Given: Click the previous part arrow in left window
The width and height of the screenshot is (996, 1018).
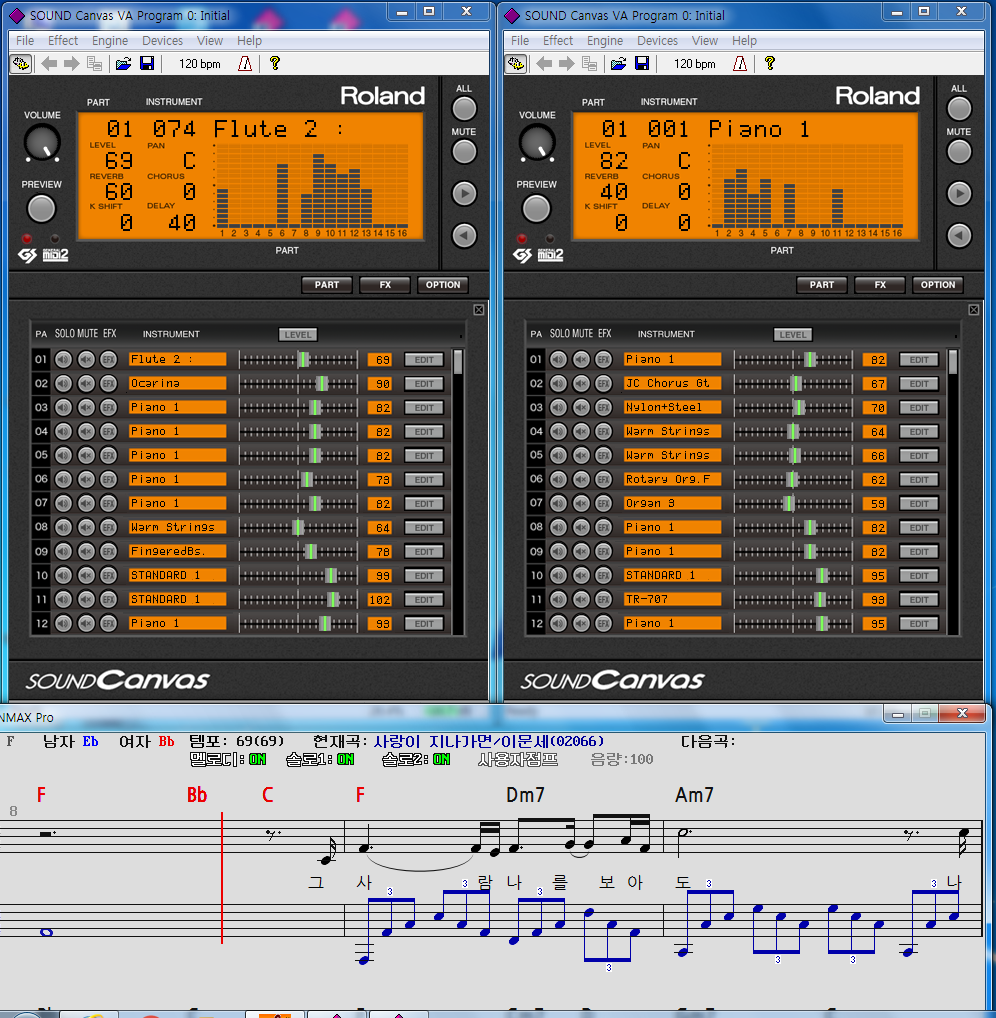Looking at the screenshot, I should point(464,236).
